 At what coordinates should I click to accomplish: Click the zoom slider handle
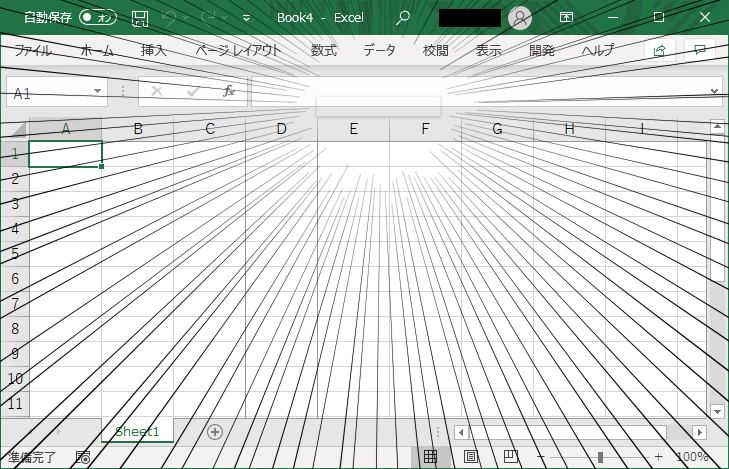tap(600, 457)
